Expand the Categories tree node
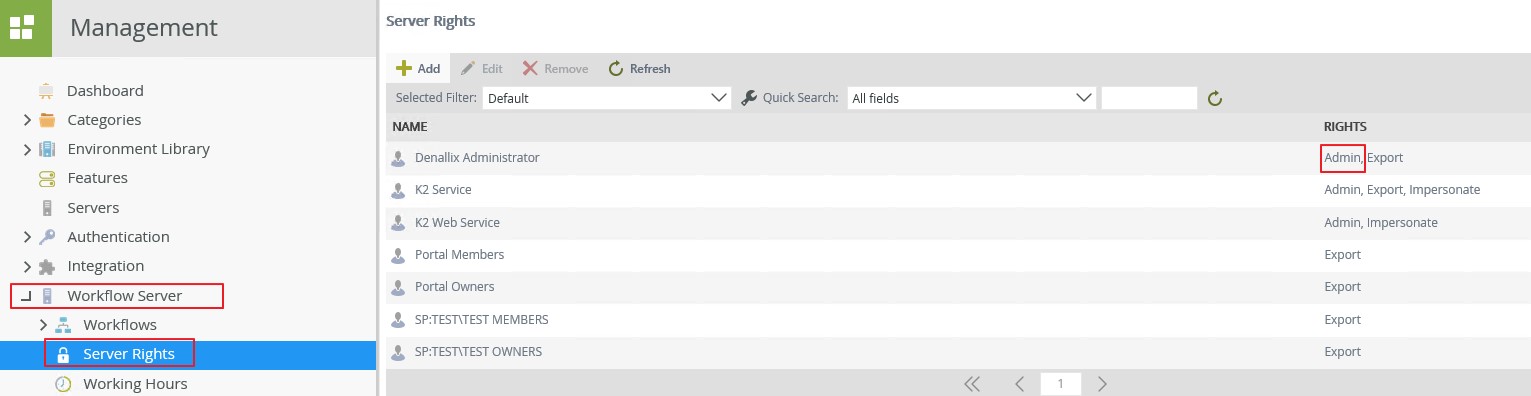 click(x=27, y=120)
